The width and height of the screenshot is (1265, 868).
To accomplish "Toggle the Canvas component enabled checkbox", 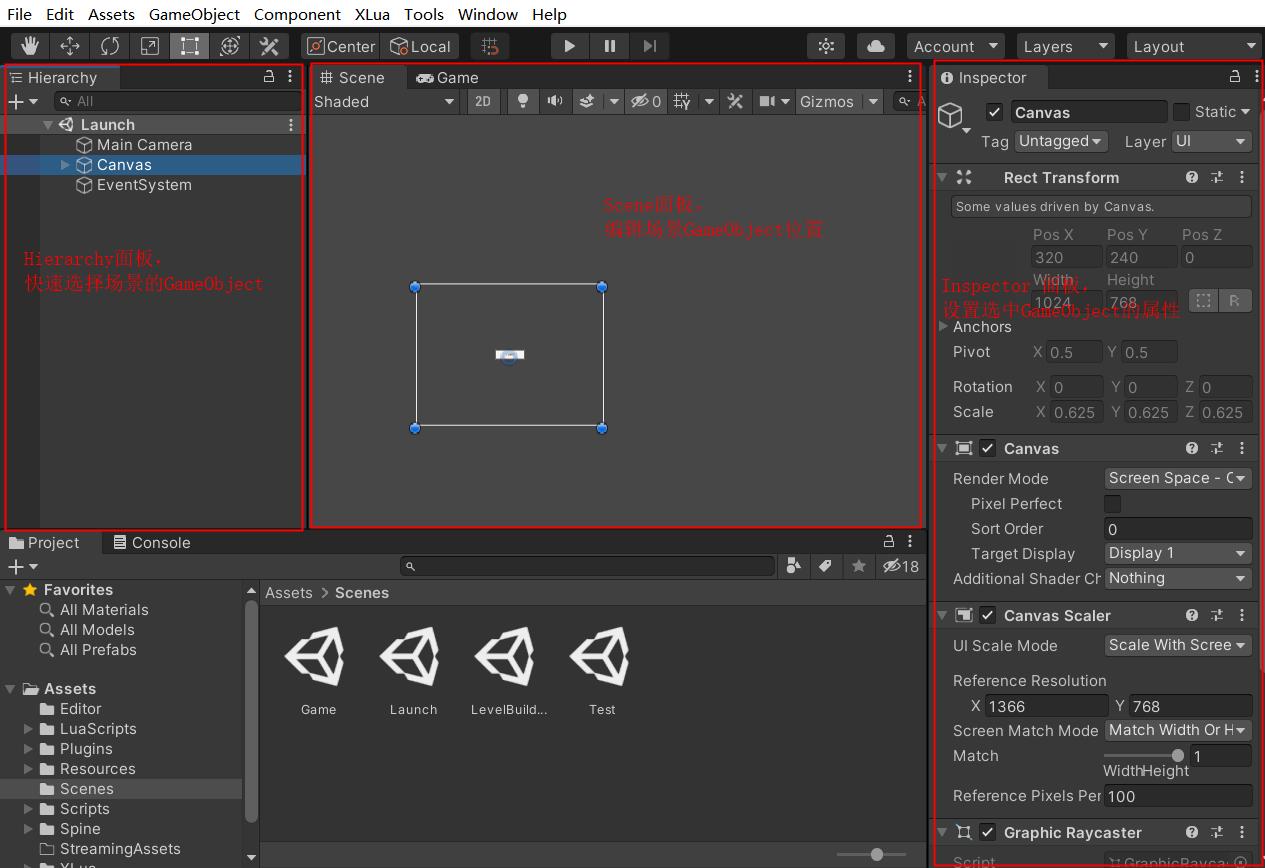I will pos(988,448).
